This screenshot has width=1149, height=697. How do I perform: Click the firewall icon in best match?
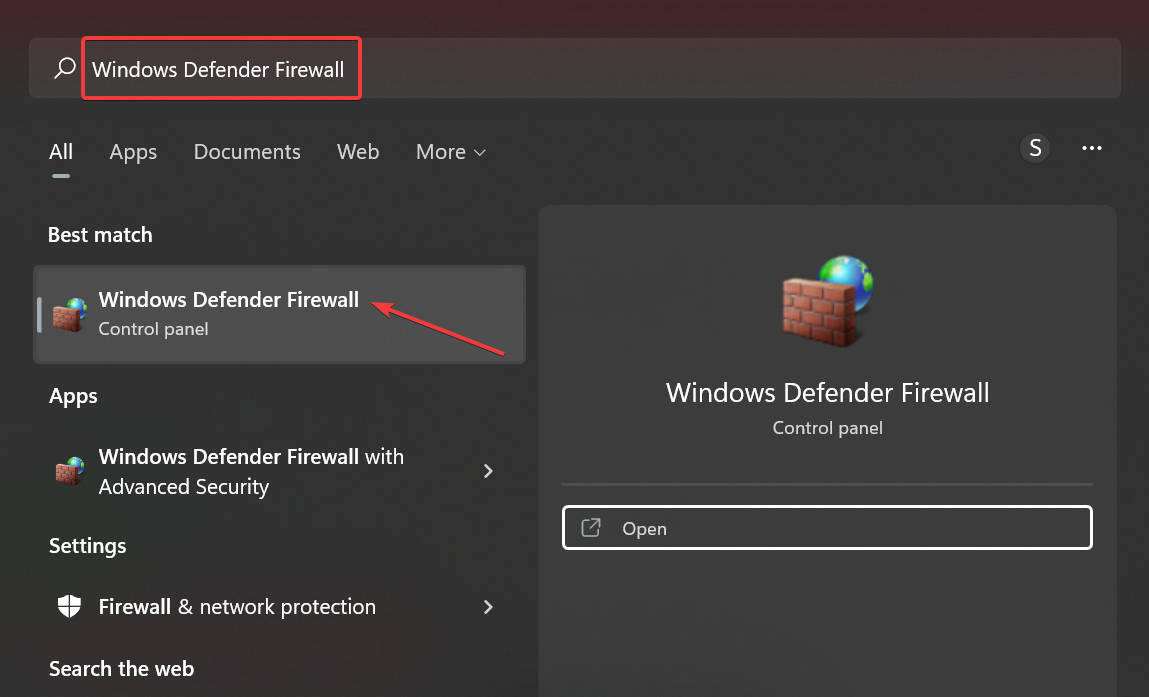tap(70, 315)
